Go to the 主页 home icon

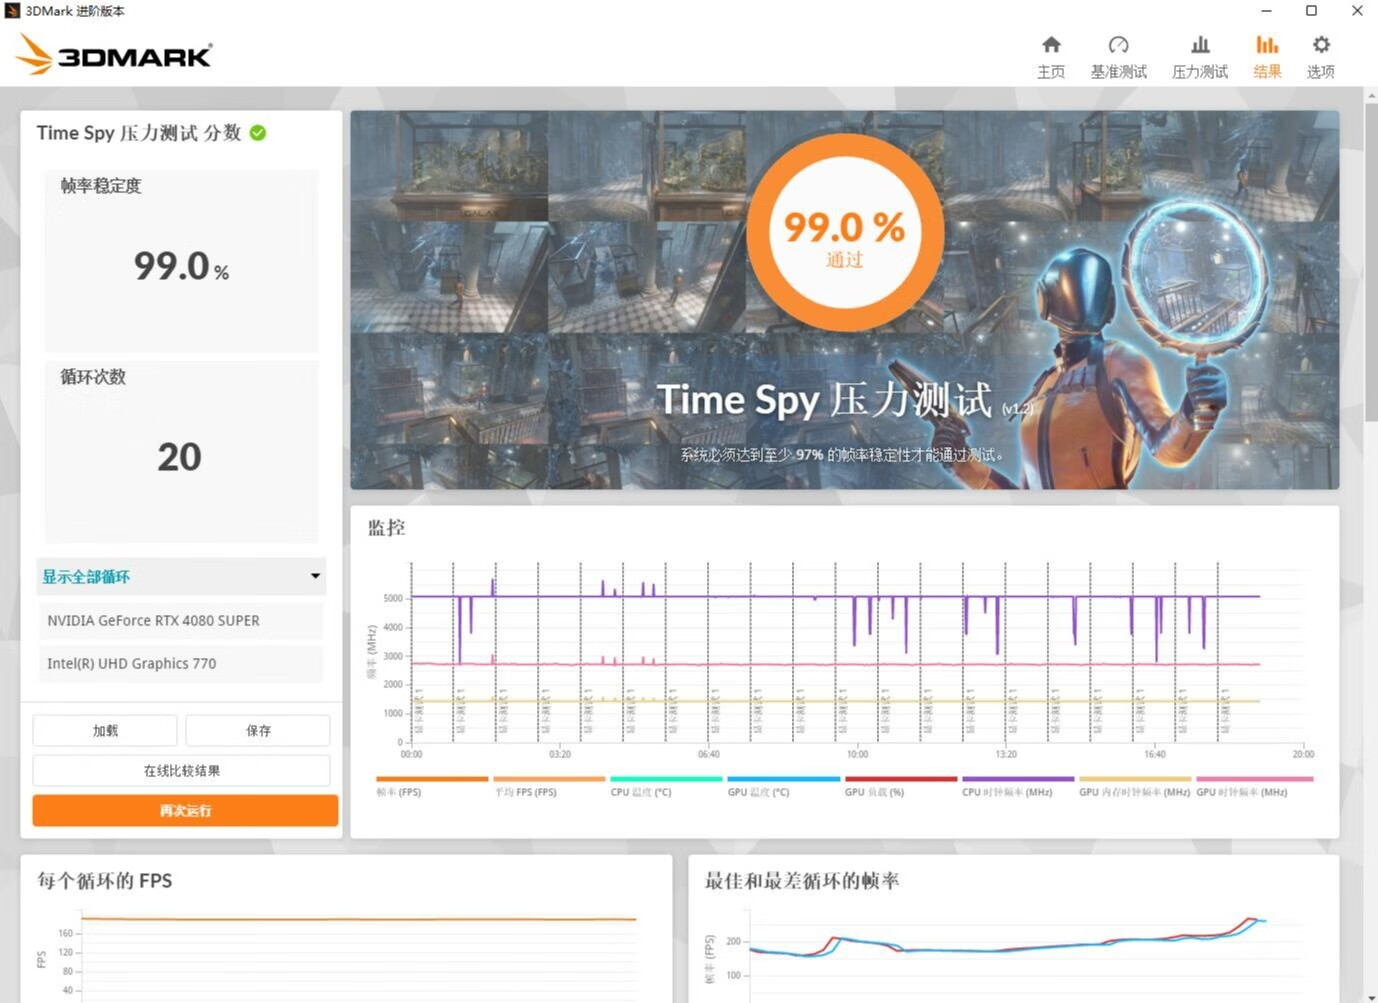(1051, 45)
